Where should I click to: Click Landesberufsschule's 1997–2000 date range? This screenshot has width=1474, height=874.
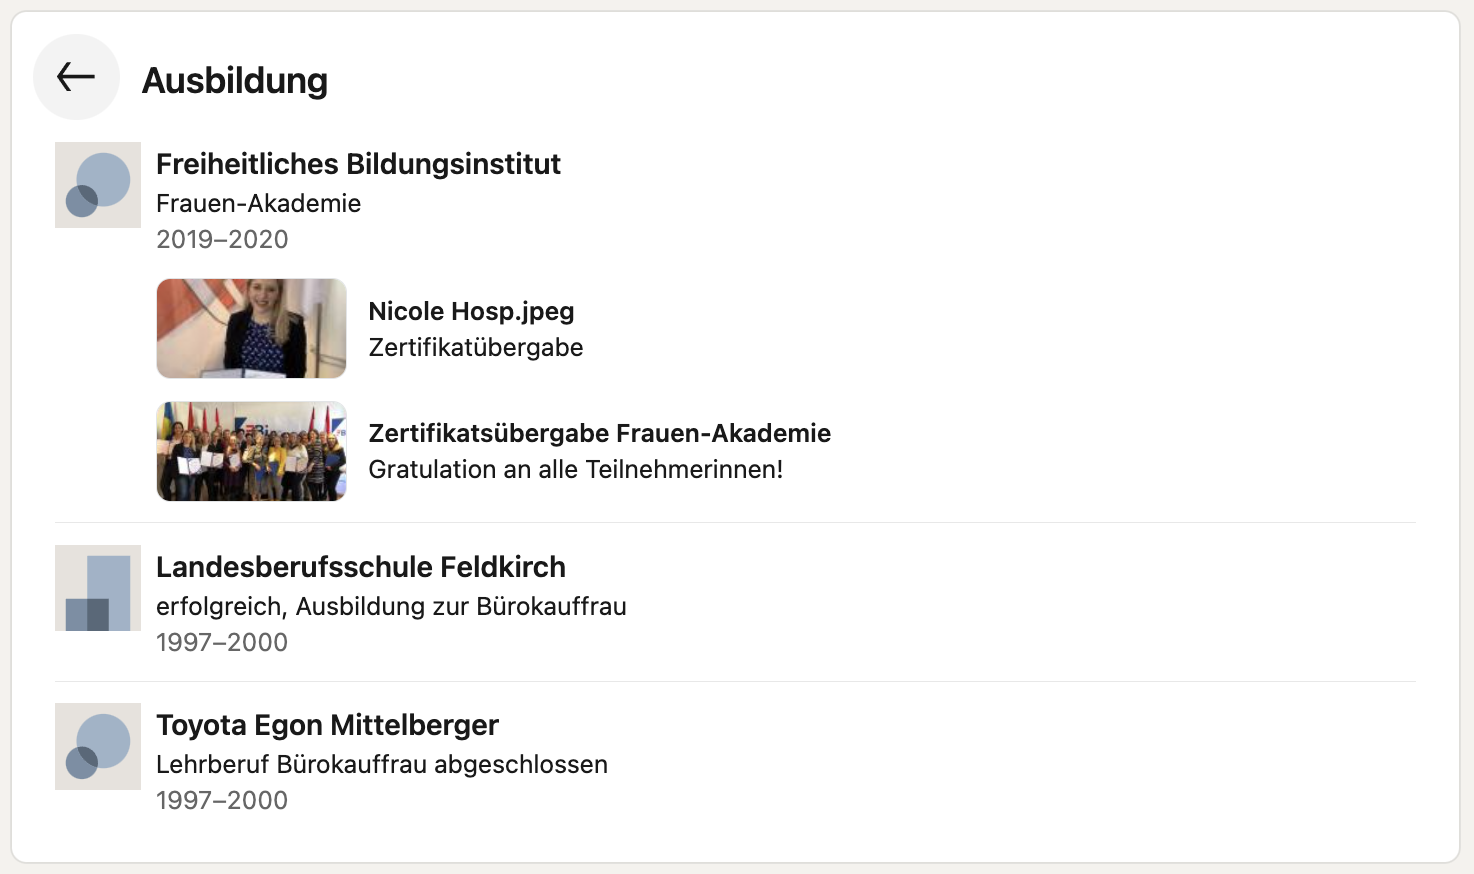(x=222, y=642)
